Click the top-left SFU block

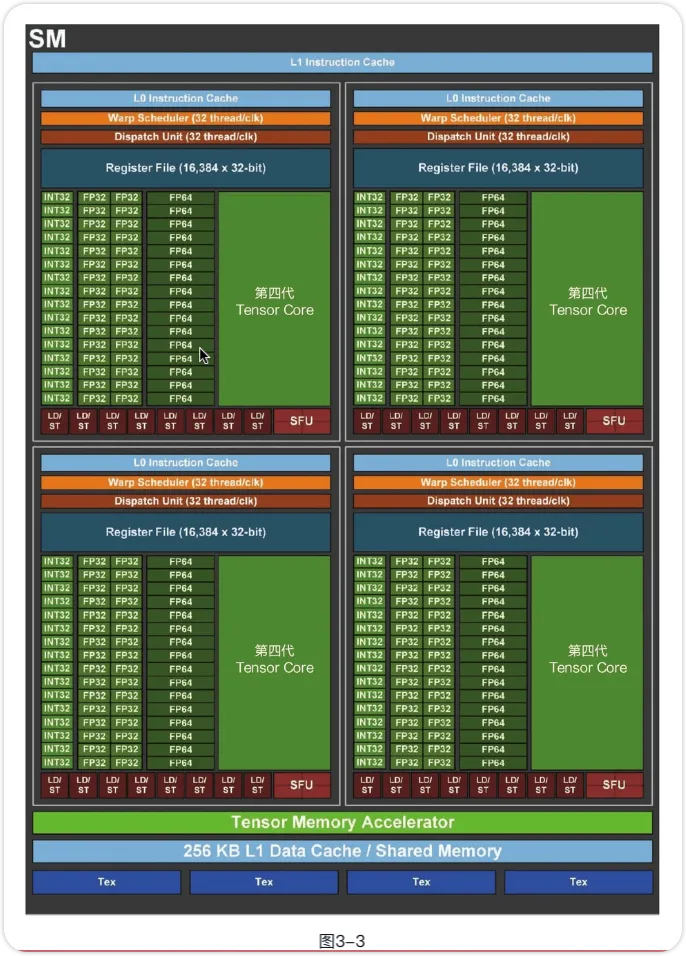[301, 421]
